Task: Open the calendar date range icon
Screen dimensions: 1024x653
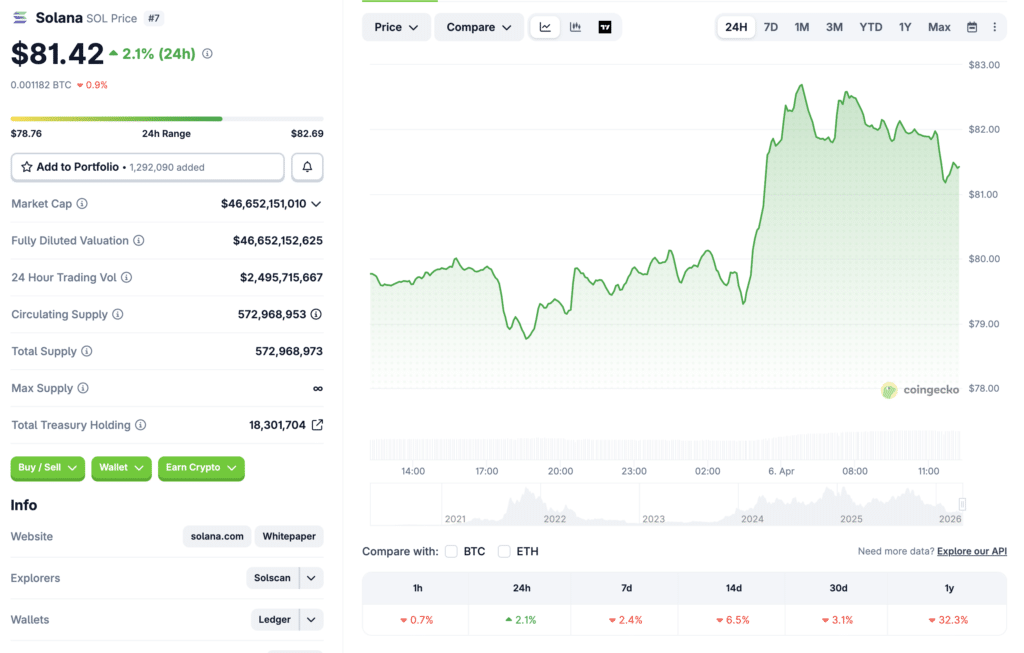Action: pyautogui.click(x=971, y=27)
